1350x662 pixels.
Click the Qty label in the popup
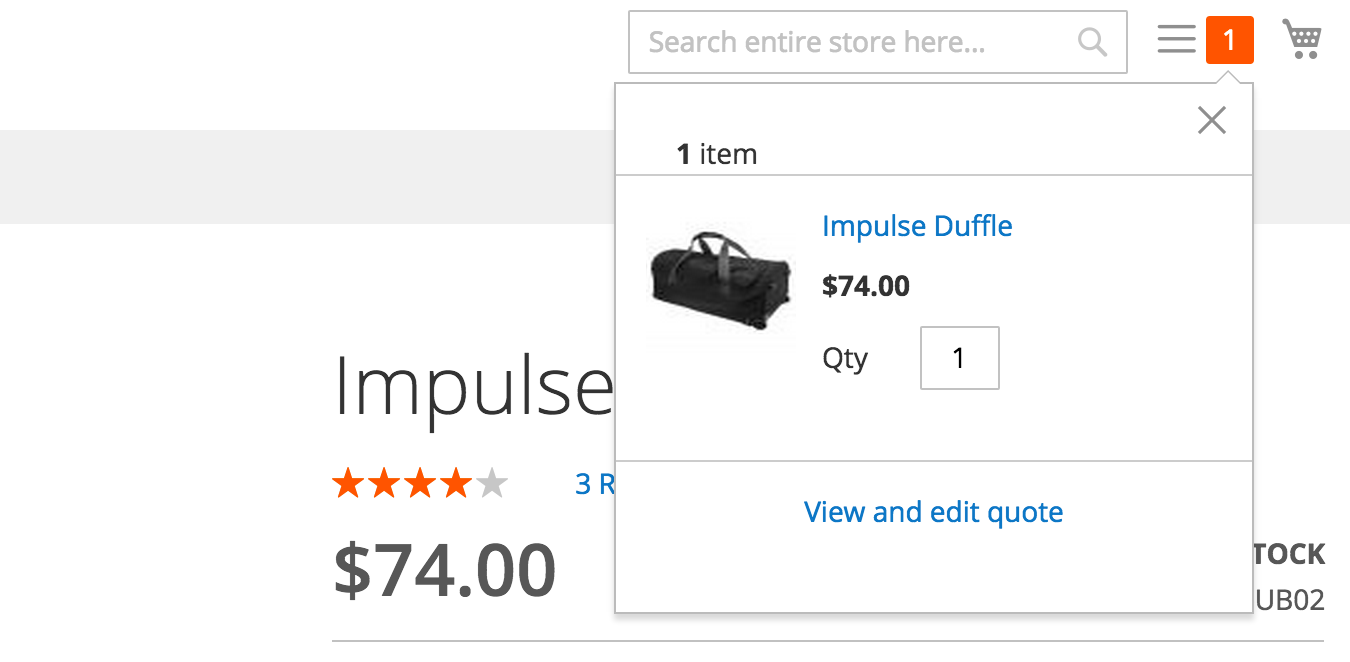845,358
